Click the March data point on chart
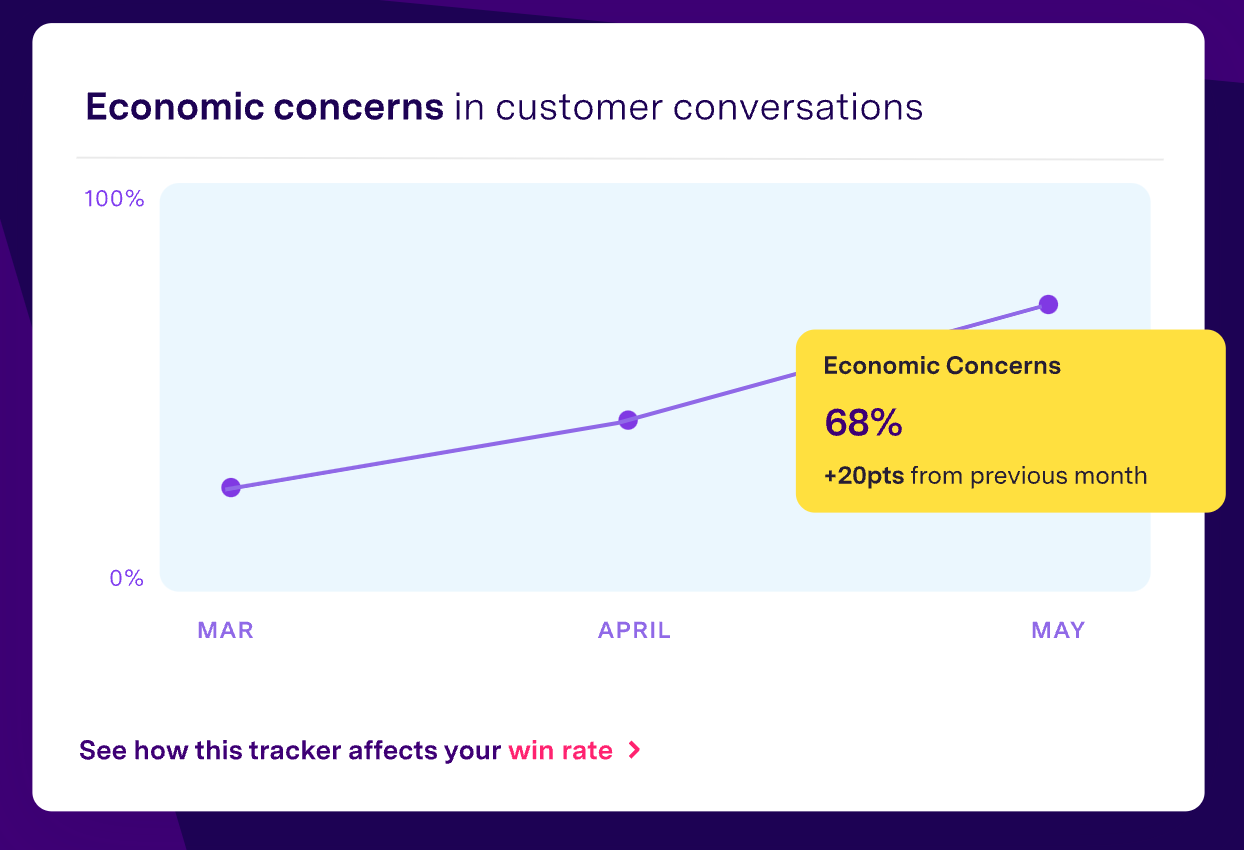The width and height of the screenshot is (1244, 850). (x=231, y=488)
